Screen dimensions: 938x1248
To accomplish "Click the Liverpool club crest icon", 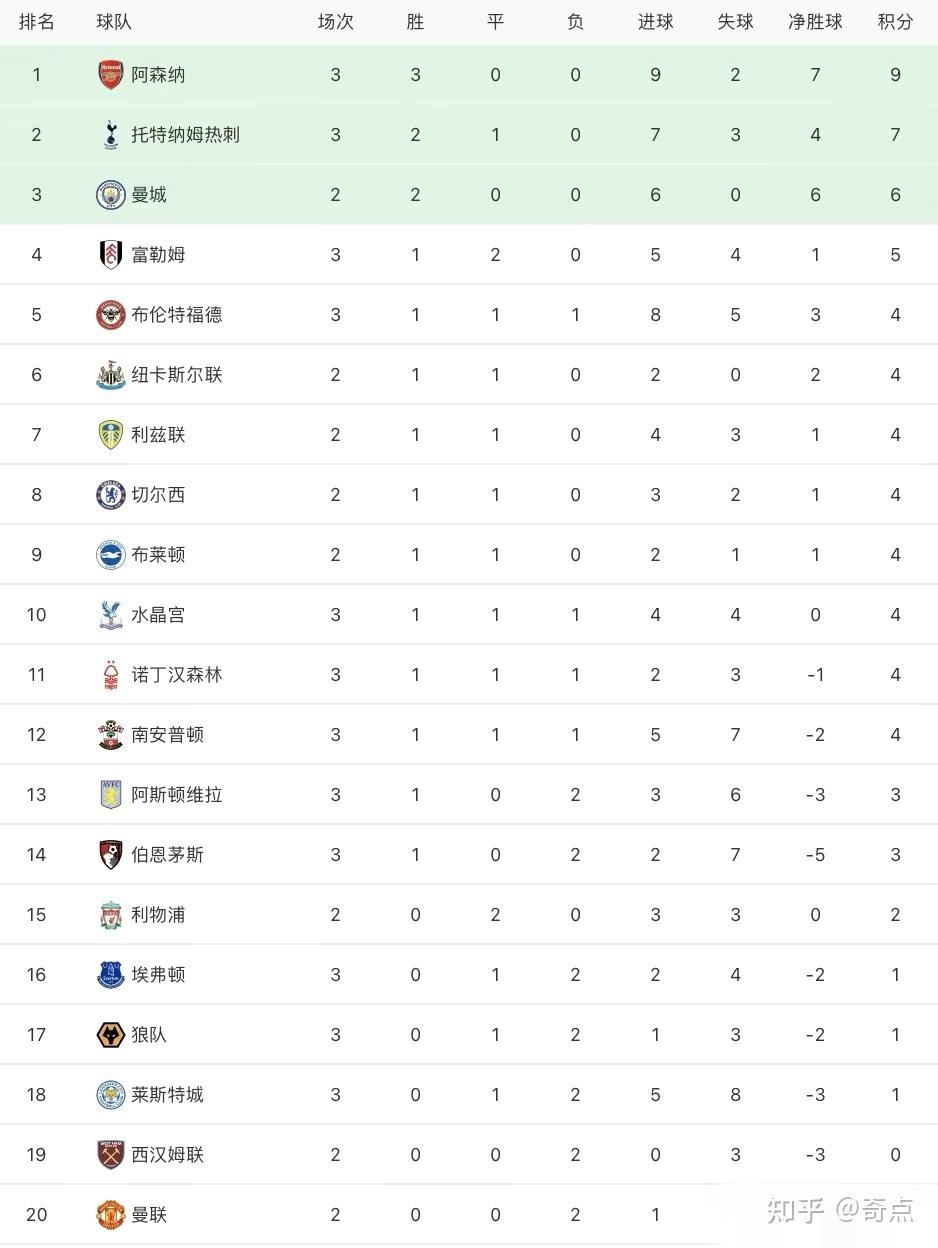I will [110, 915].
